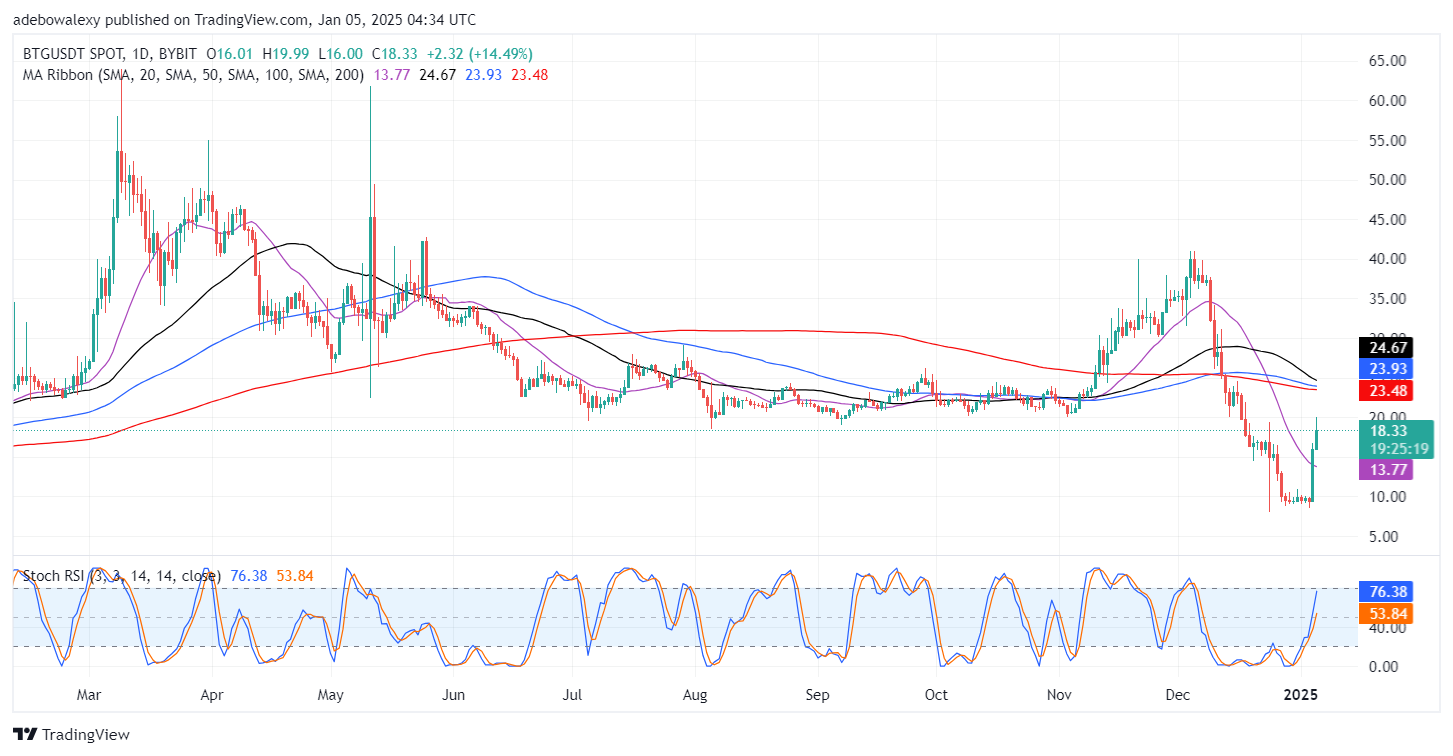
Task: Click the 35.00 price scale label
Action: point(1386,299)
